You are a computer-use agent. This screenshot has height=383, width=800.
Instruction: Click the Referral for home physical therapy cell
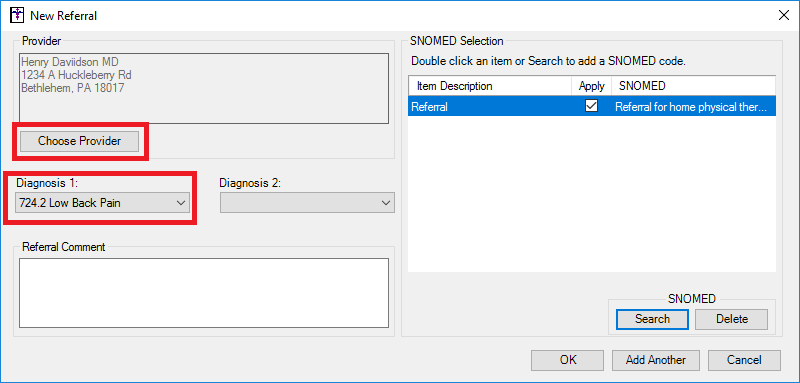coord(693,106)
